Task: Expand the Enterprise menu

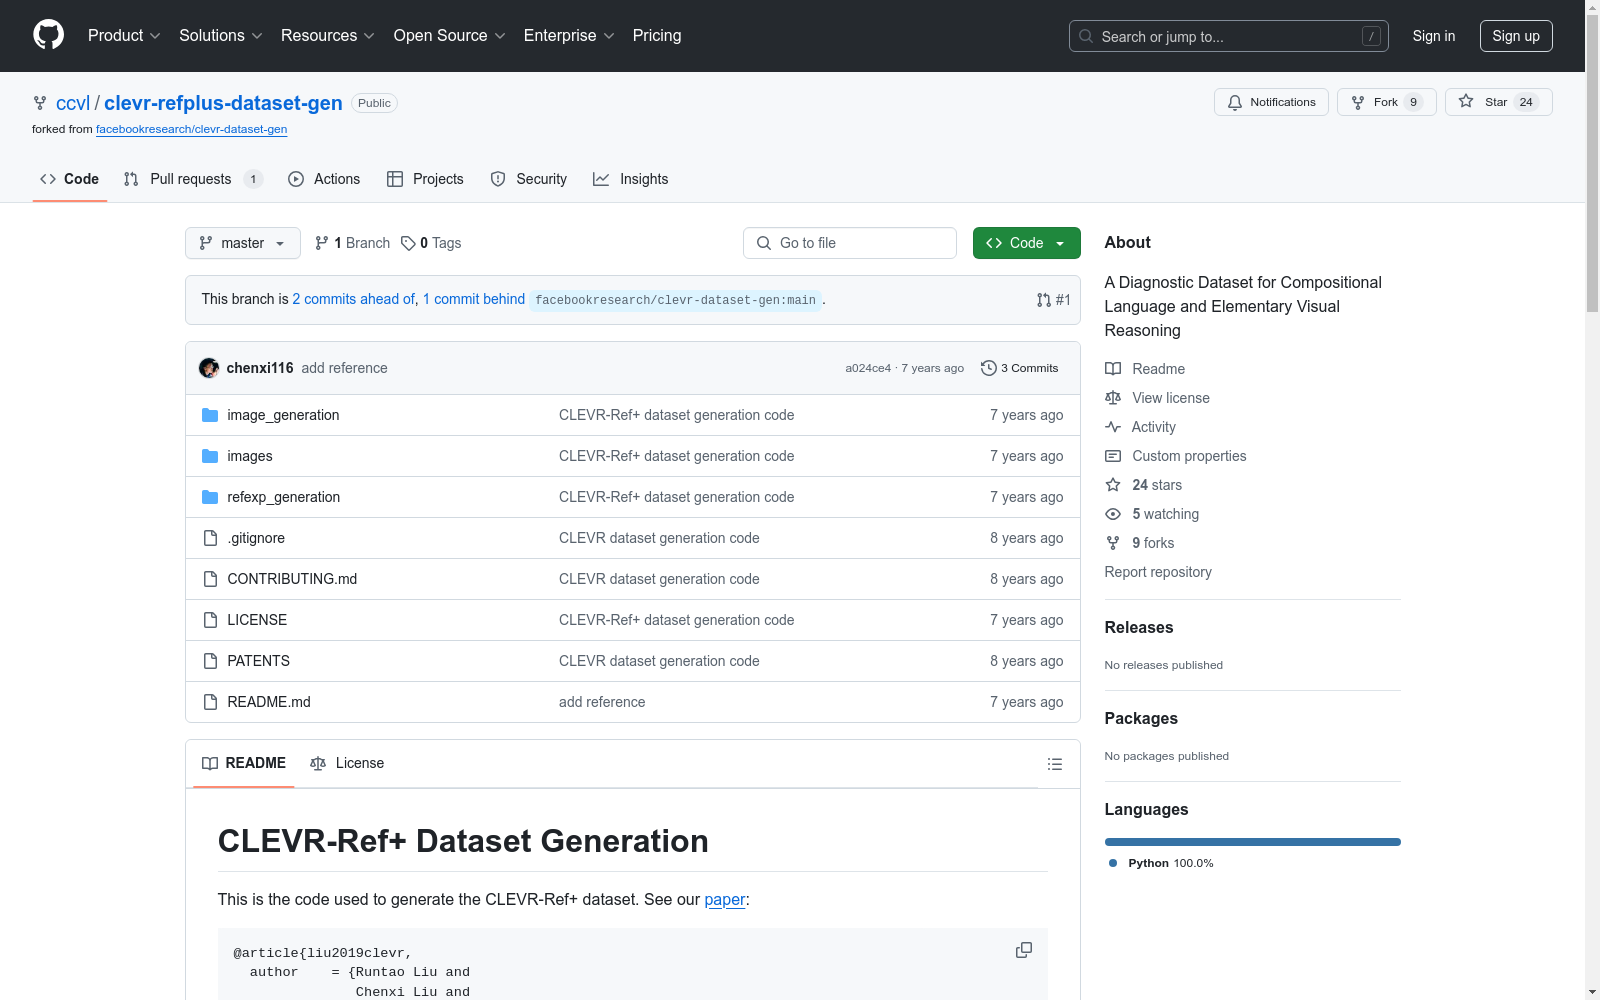Action: click(569, 36)
